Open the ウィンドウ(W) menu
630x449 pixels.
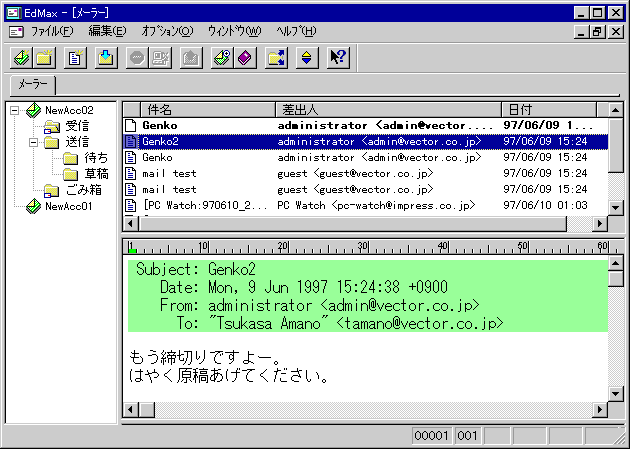tap(234, 31)
